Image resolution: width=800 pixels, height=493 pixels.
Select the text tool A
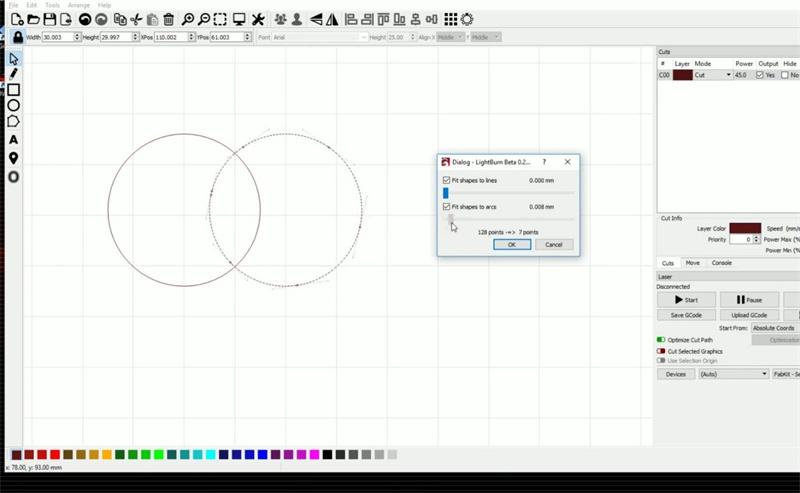14,139
